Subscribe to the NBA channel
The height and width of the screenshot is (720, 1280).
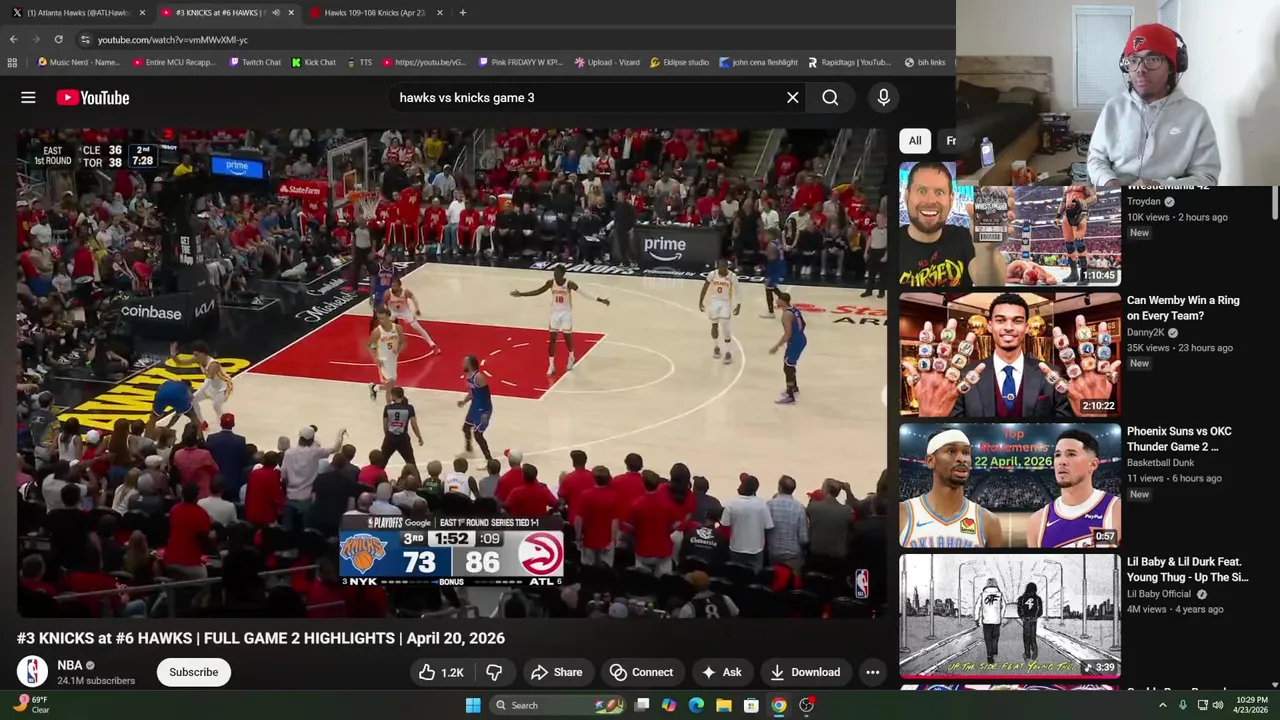point(193,672)
